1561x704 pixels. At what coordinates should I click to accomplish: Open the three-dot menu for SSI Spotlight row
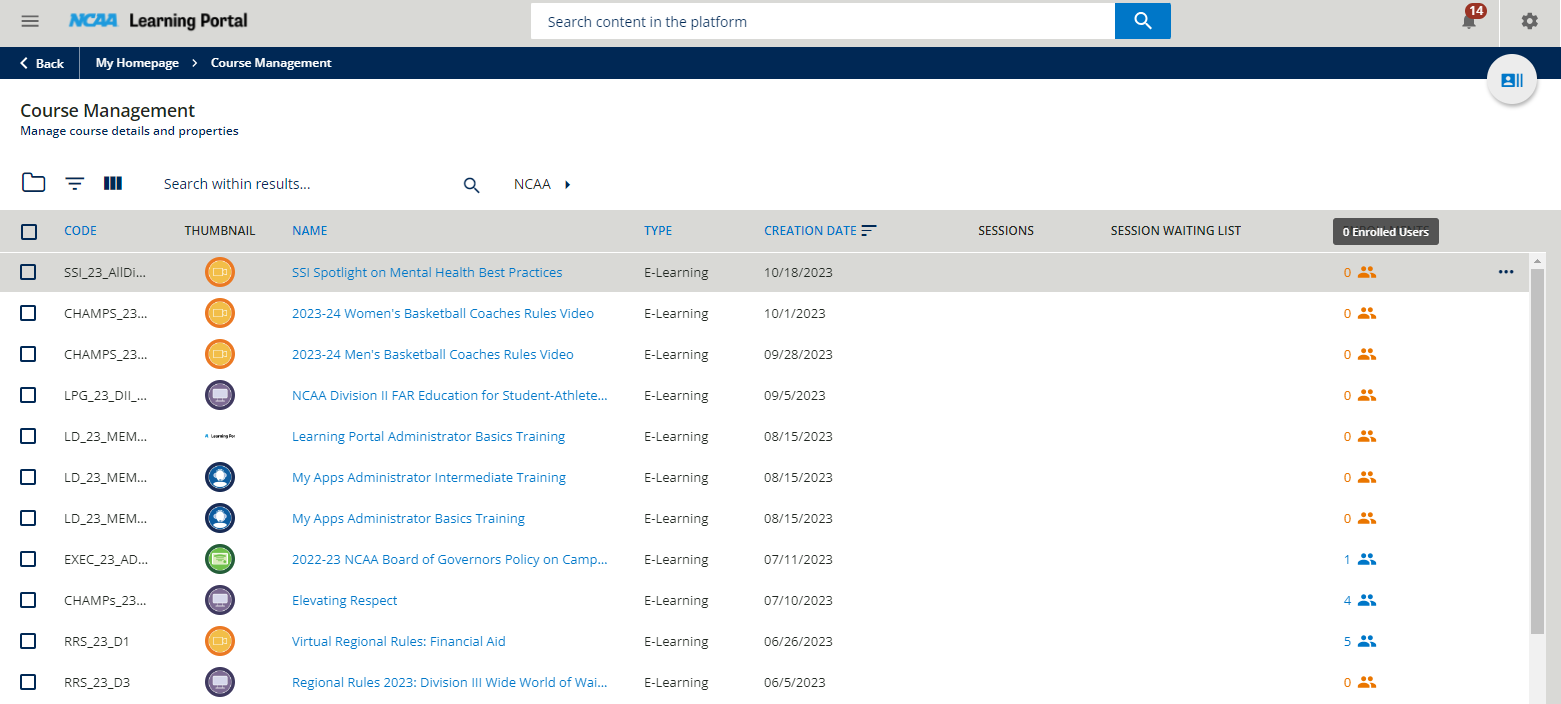click(1506, 272)
